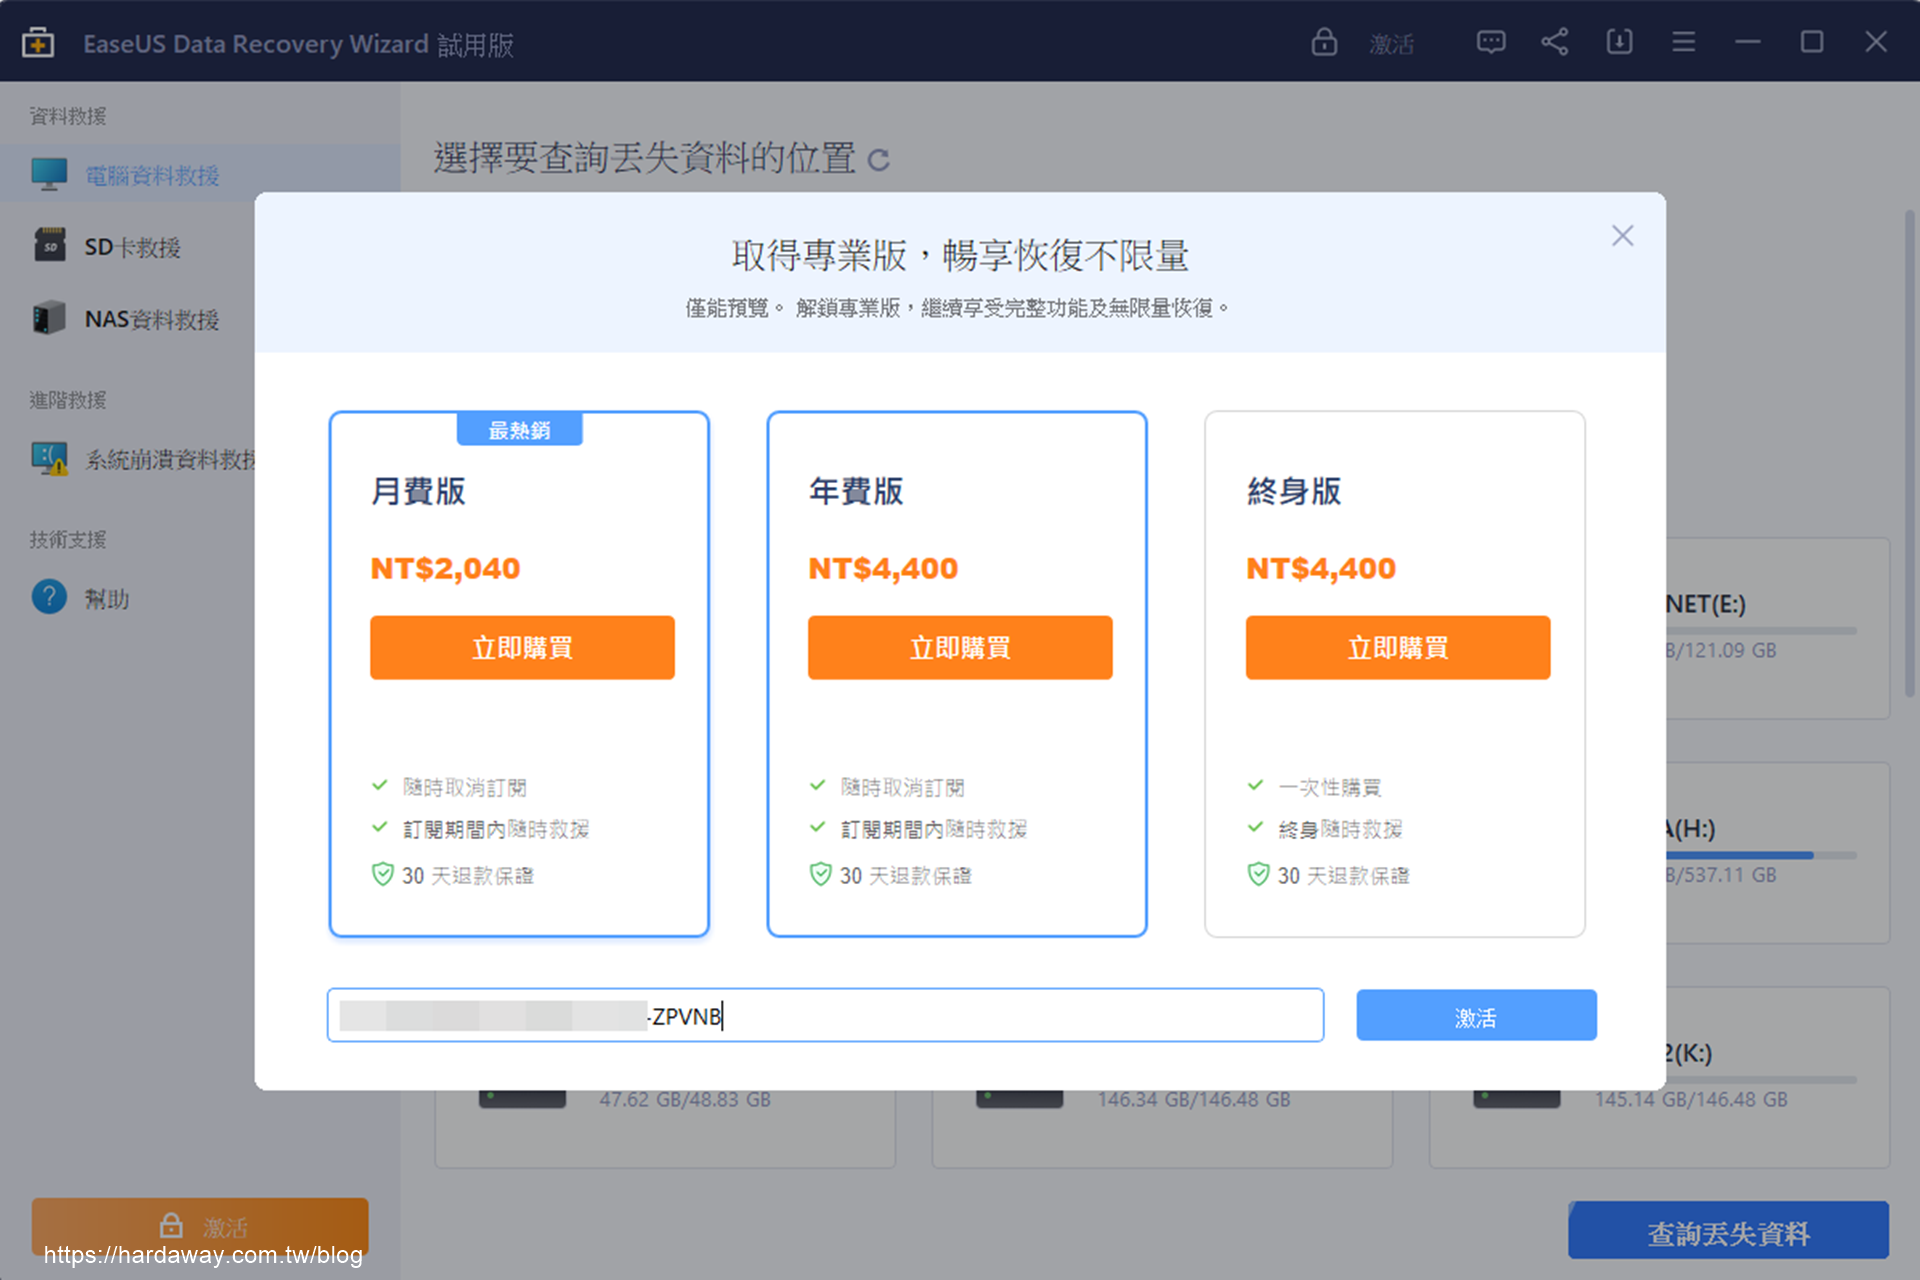Click 終身隨時救援 feature text
Screen dimensions: 1920x1280
(1340, 829)
